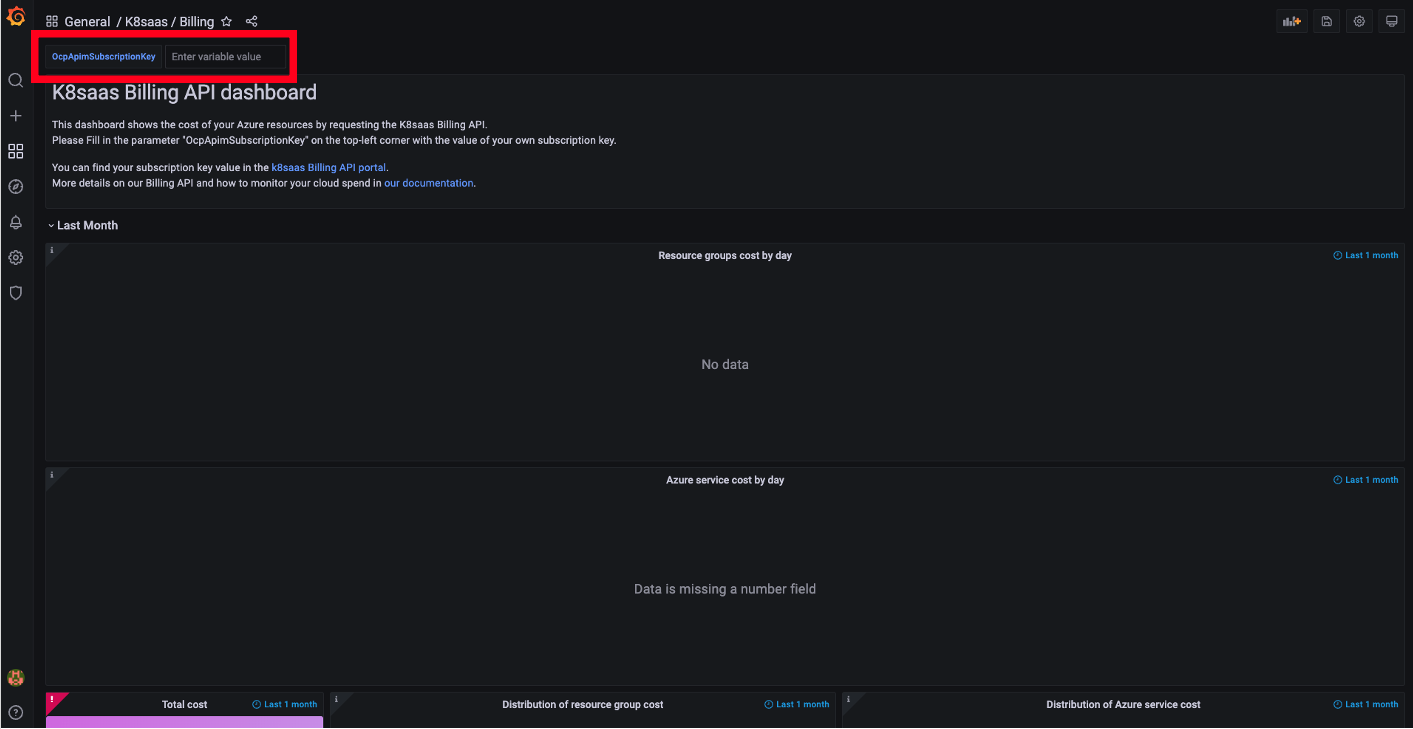1413x729 pixels.
Task: Click Data is missing a number field message
Action: tap(724, 589)
